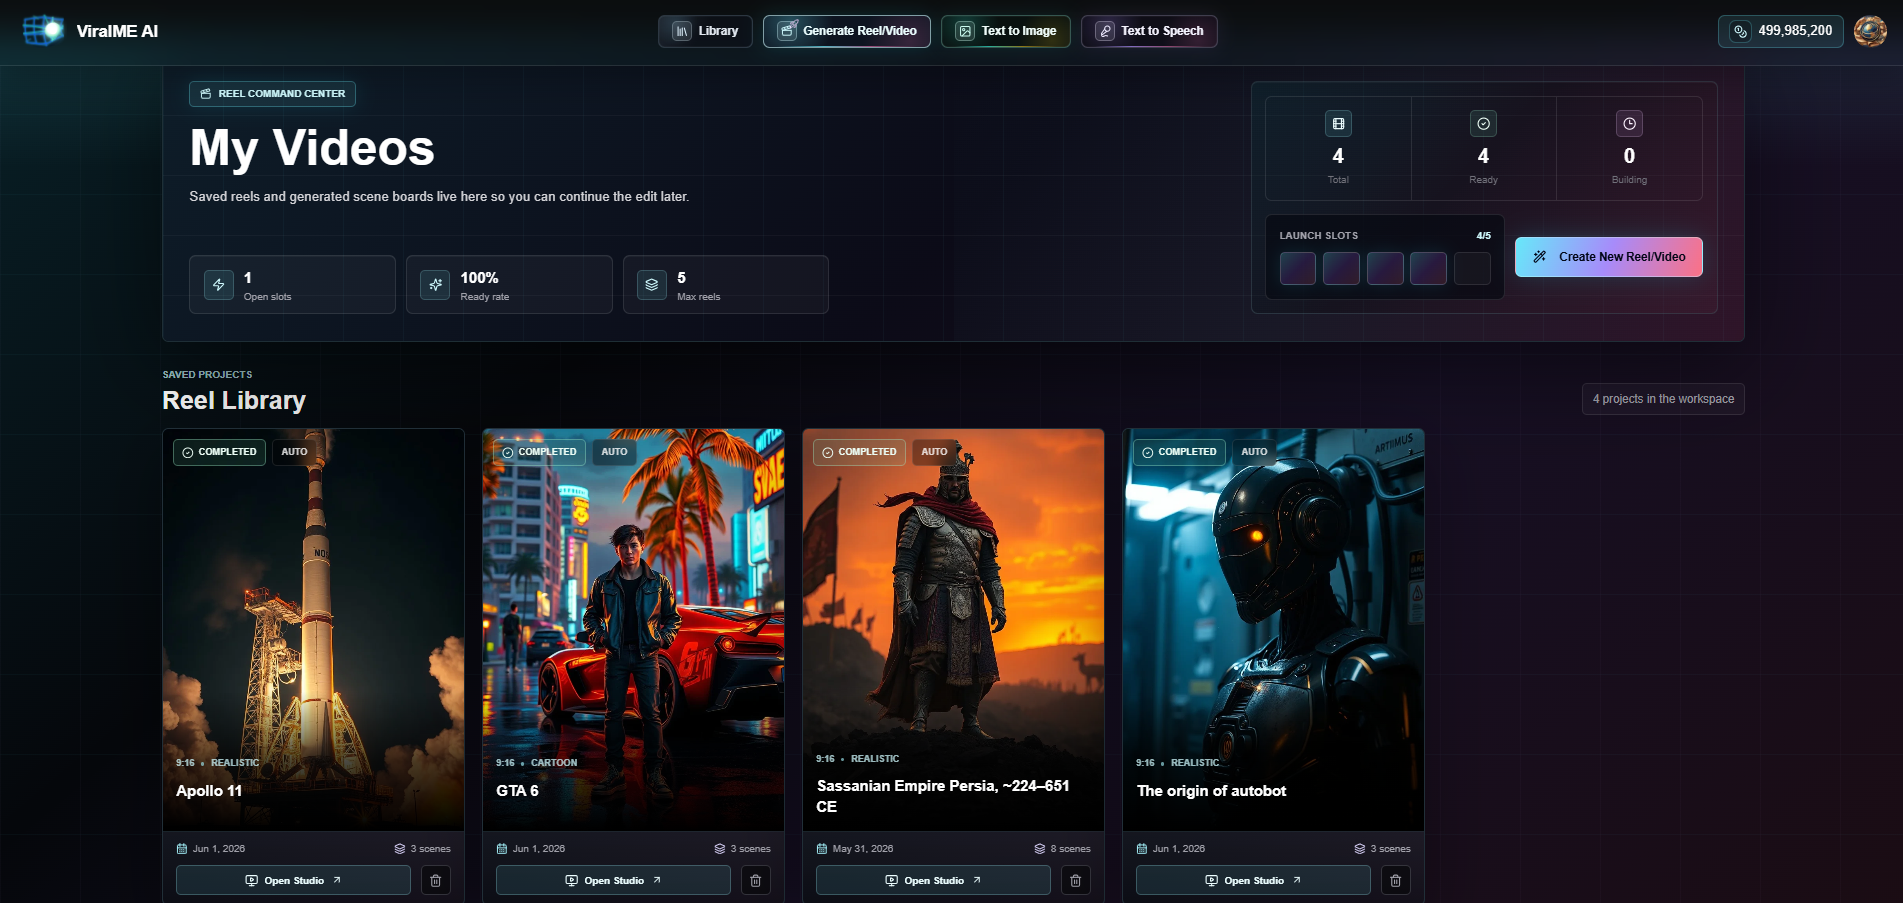Open the Library tab
Screen dimensions: 1903x903
(705, 31)
